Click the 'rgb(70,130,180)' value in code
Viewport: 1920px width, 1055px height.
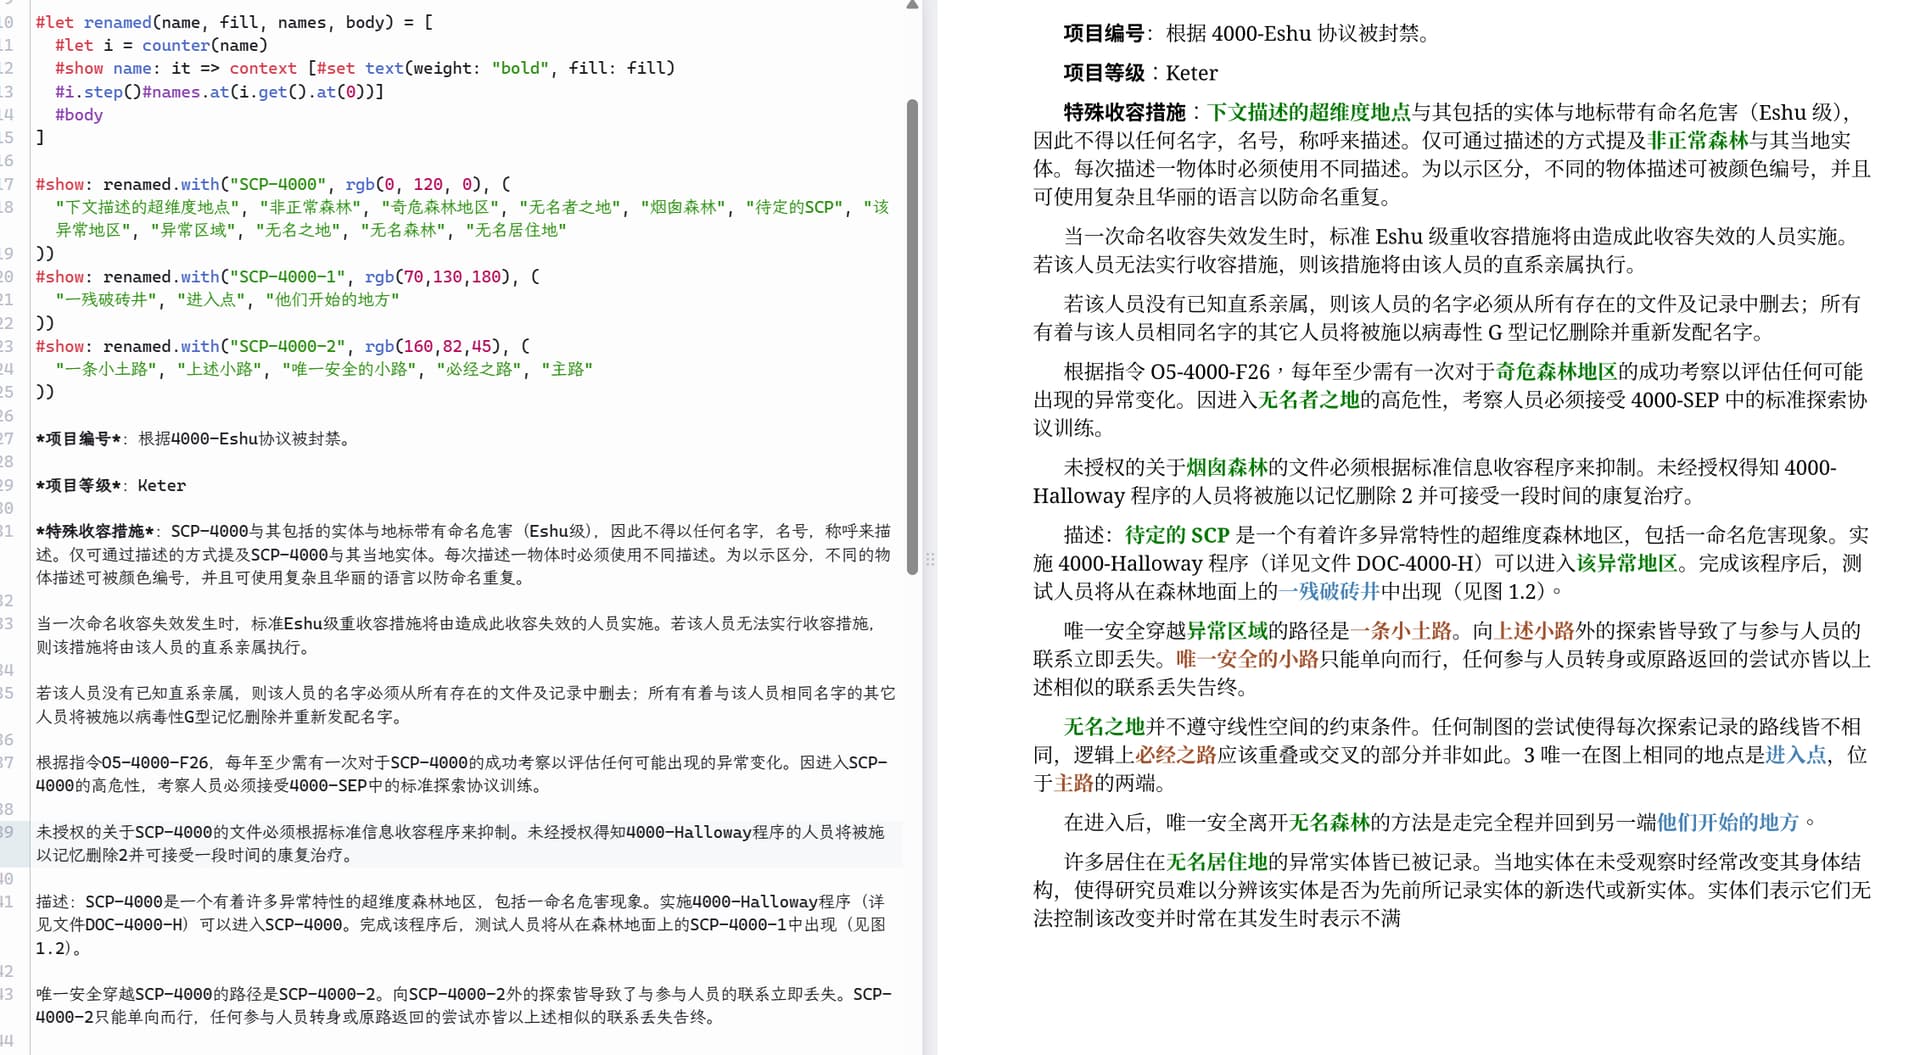[x=438, y=276]
